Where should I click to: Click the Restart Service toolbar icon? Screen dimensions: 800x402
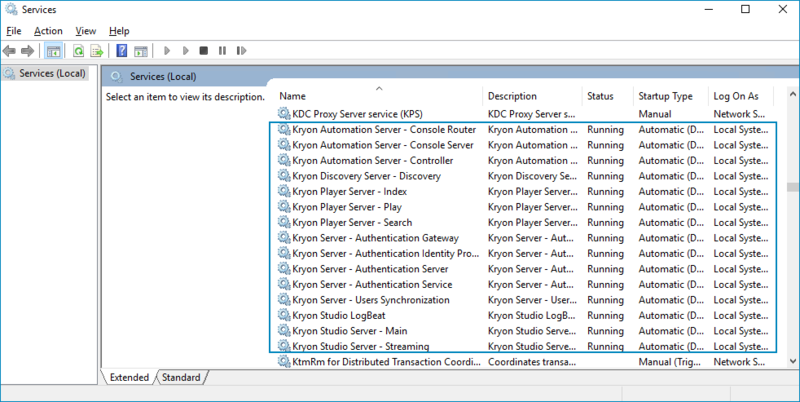coord(241,51)
